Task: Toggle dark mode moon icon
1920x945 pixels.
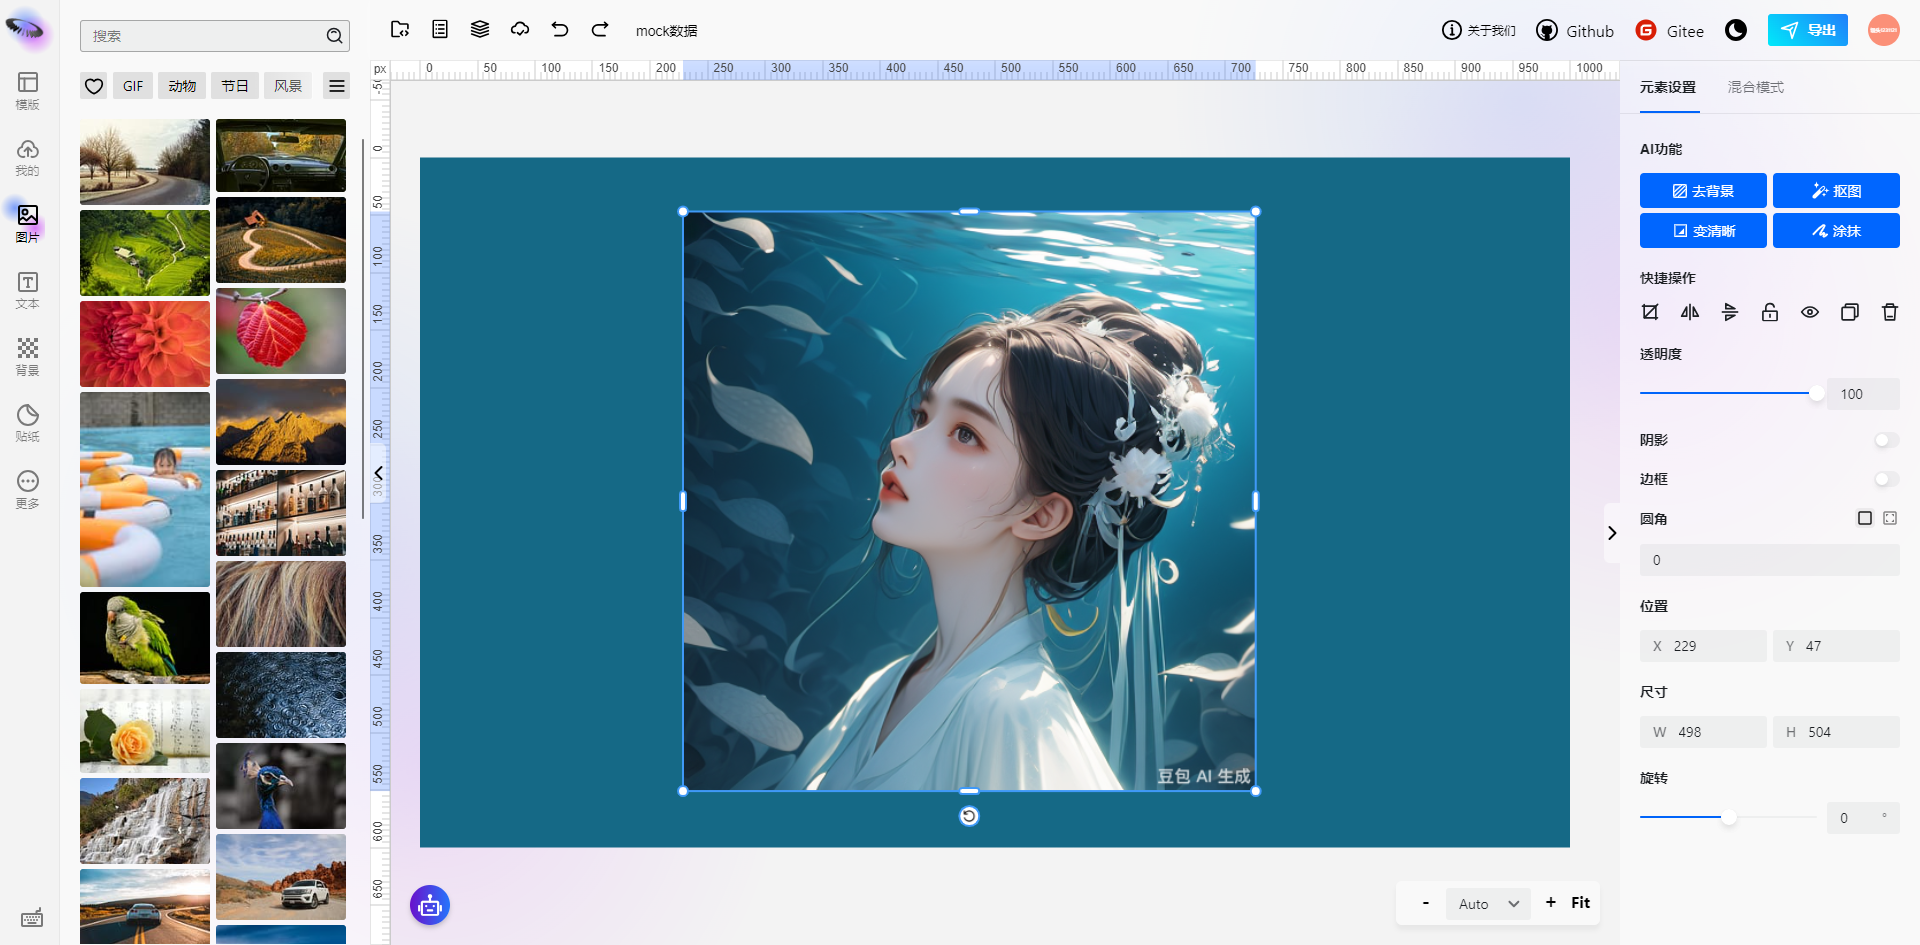Action: point(1736,30)
